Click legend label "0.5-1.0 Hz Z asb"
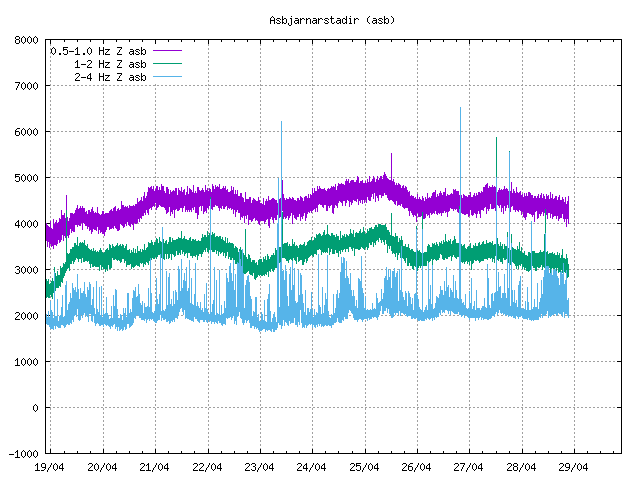This screenshot has height=480, width=640. [x=98, y=51]
